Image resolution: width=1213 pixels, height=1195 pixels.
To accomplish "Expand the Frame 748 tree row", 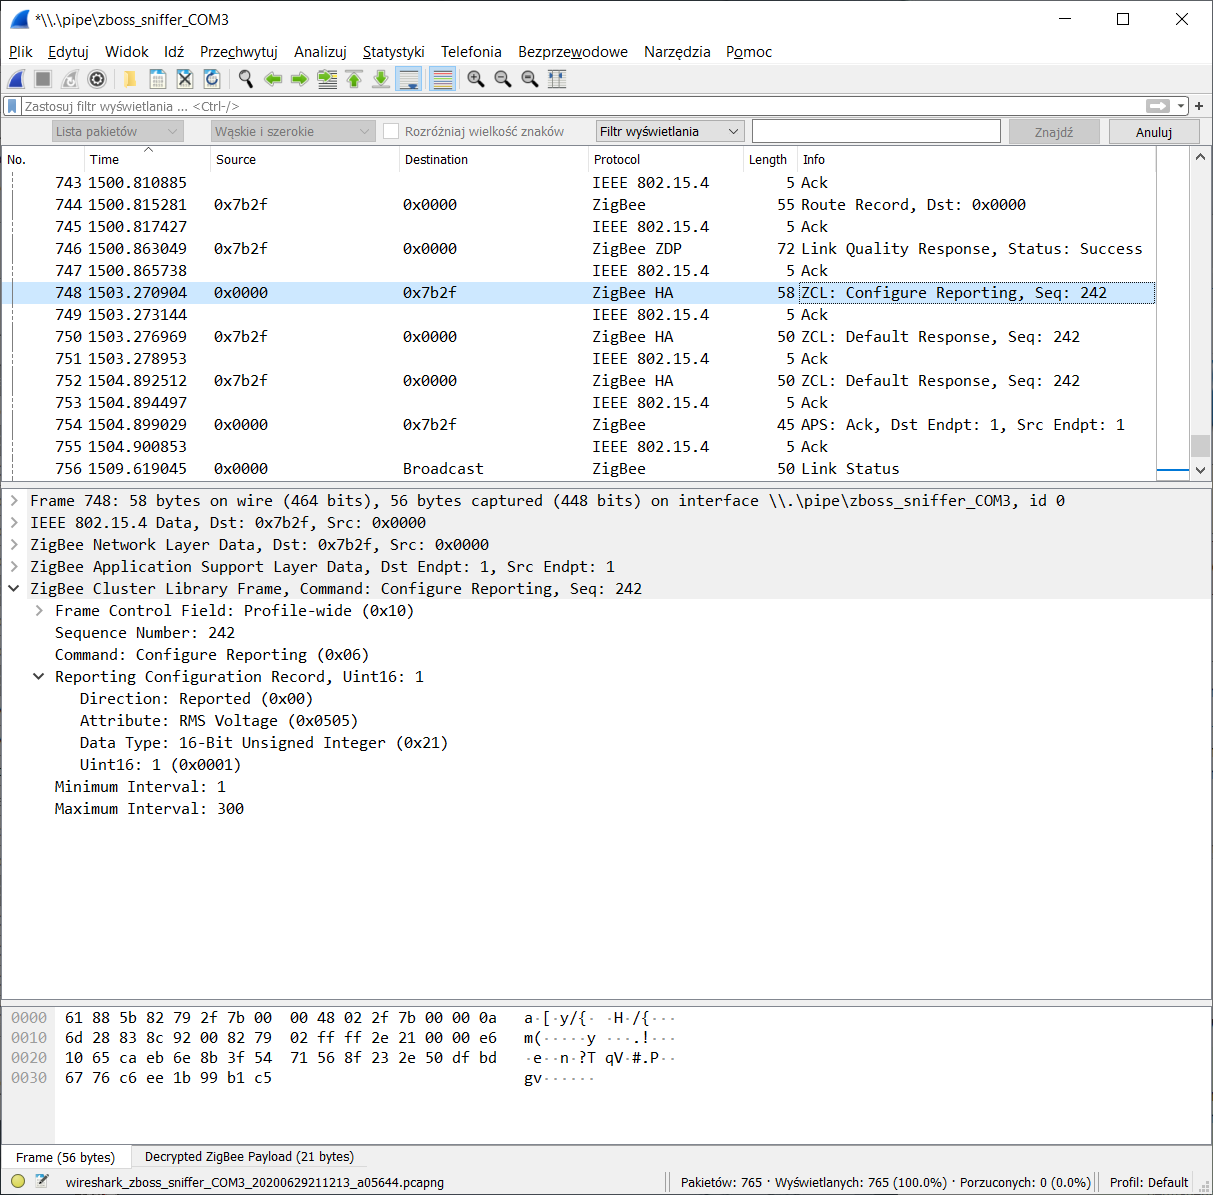I will point(14,501).
